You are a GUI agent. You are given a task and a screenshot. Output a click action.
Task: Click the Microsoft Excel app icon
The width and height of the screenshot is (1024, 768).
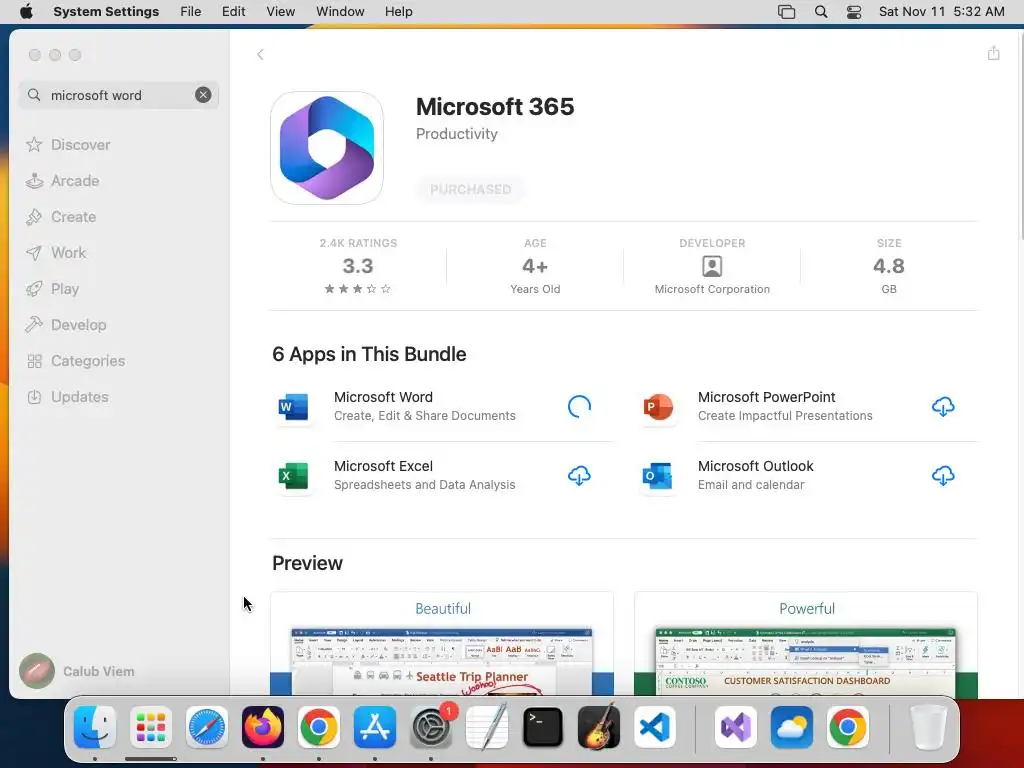click(x=293, y=475)
